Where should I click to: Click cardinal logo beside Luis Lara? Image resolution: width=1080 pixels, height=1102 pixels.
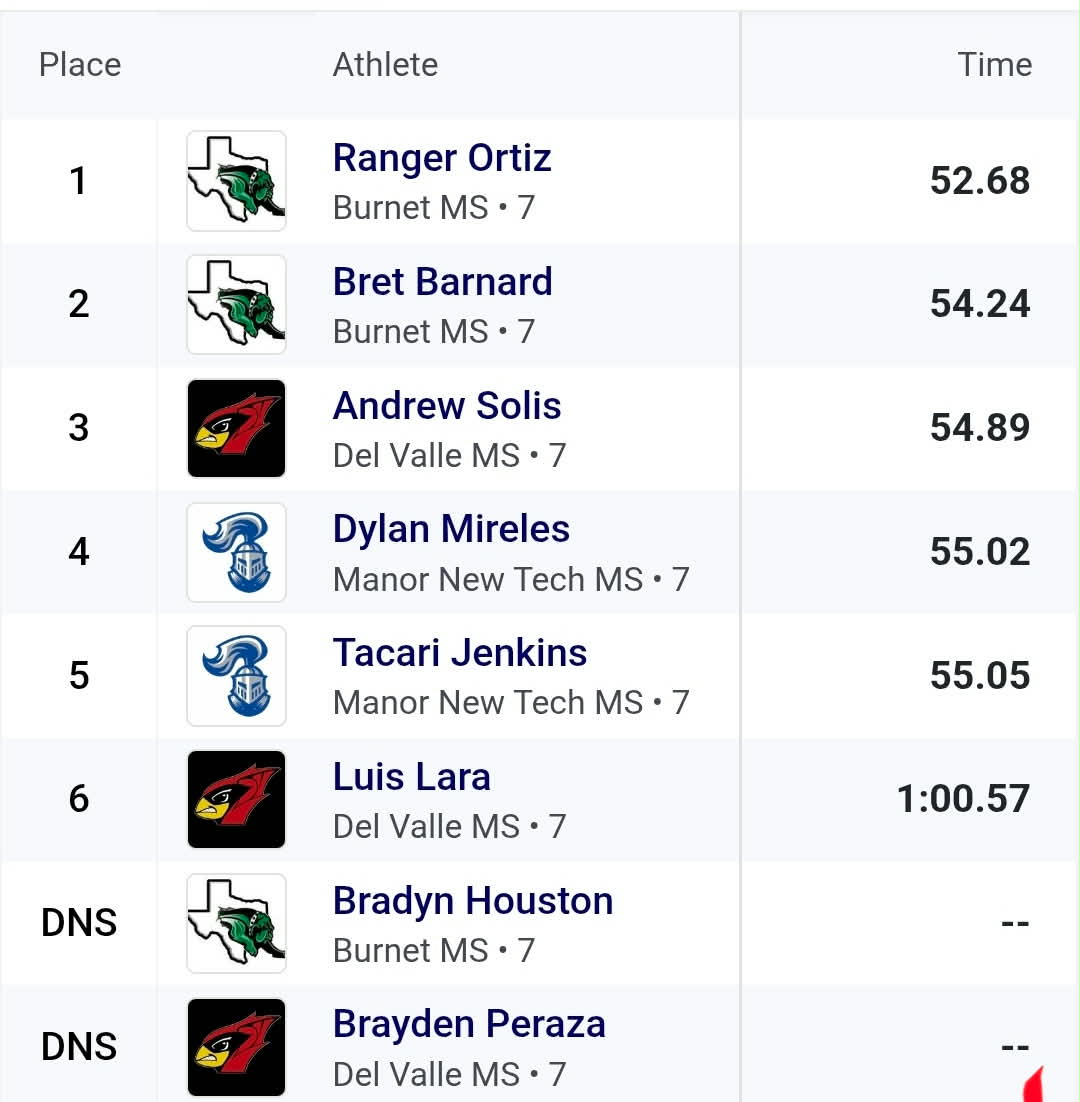(x=237, y=799)
